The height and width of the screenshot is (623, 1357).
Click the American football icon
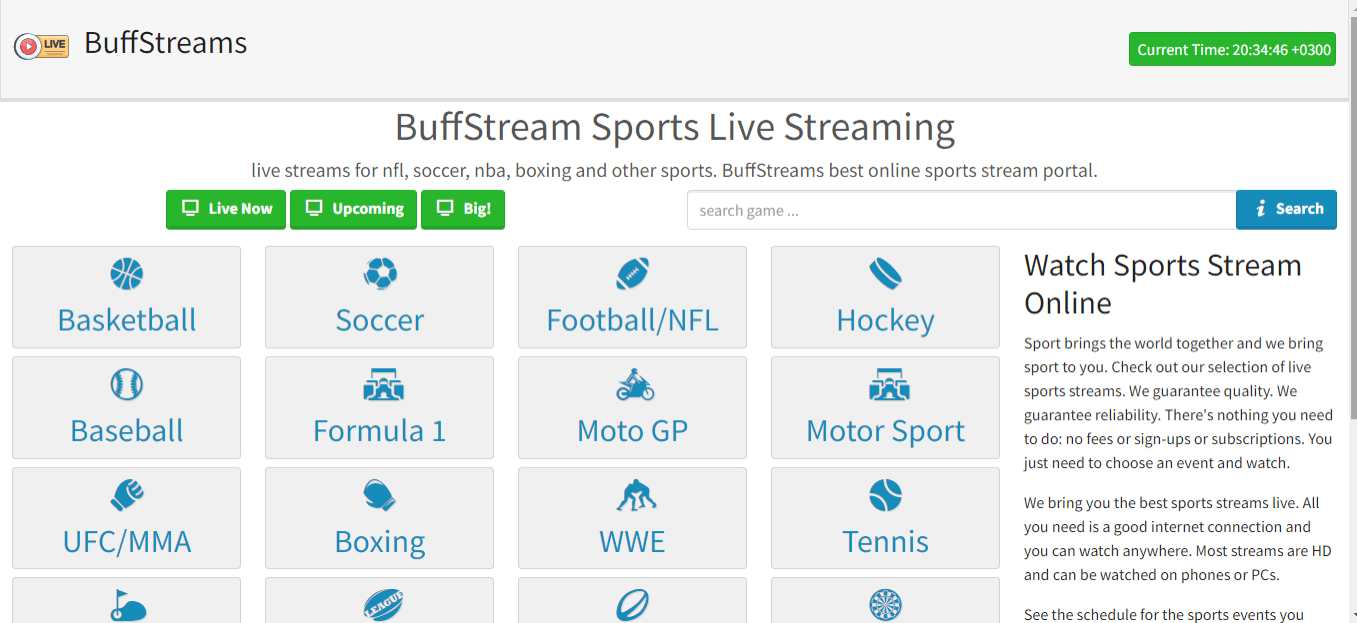633,273
